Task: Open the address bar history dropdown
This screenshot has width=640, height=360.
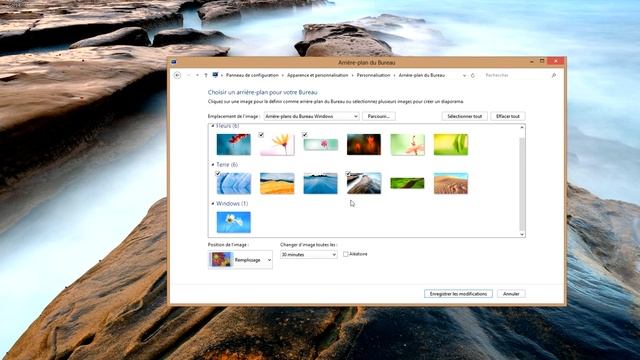Action: [464, 76]
